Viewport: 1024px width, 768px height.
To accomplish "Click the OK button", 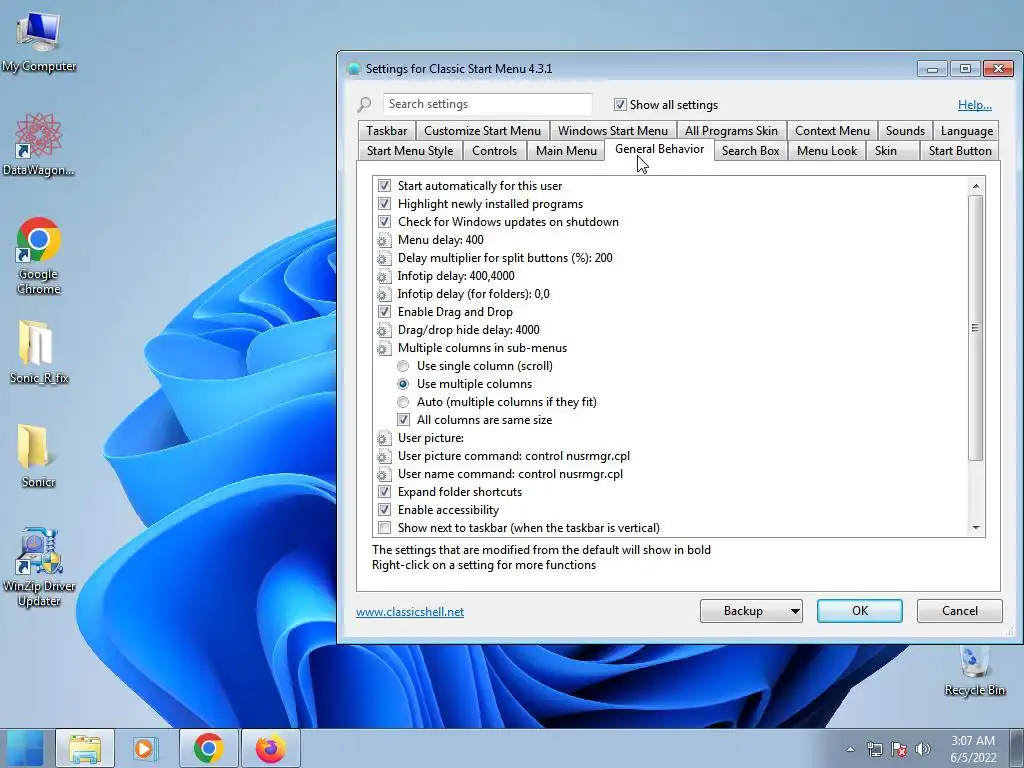I will pyautogui.click(x=860, y=611).
